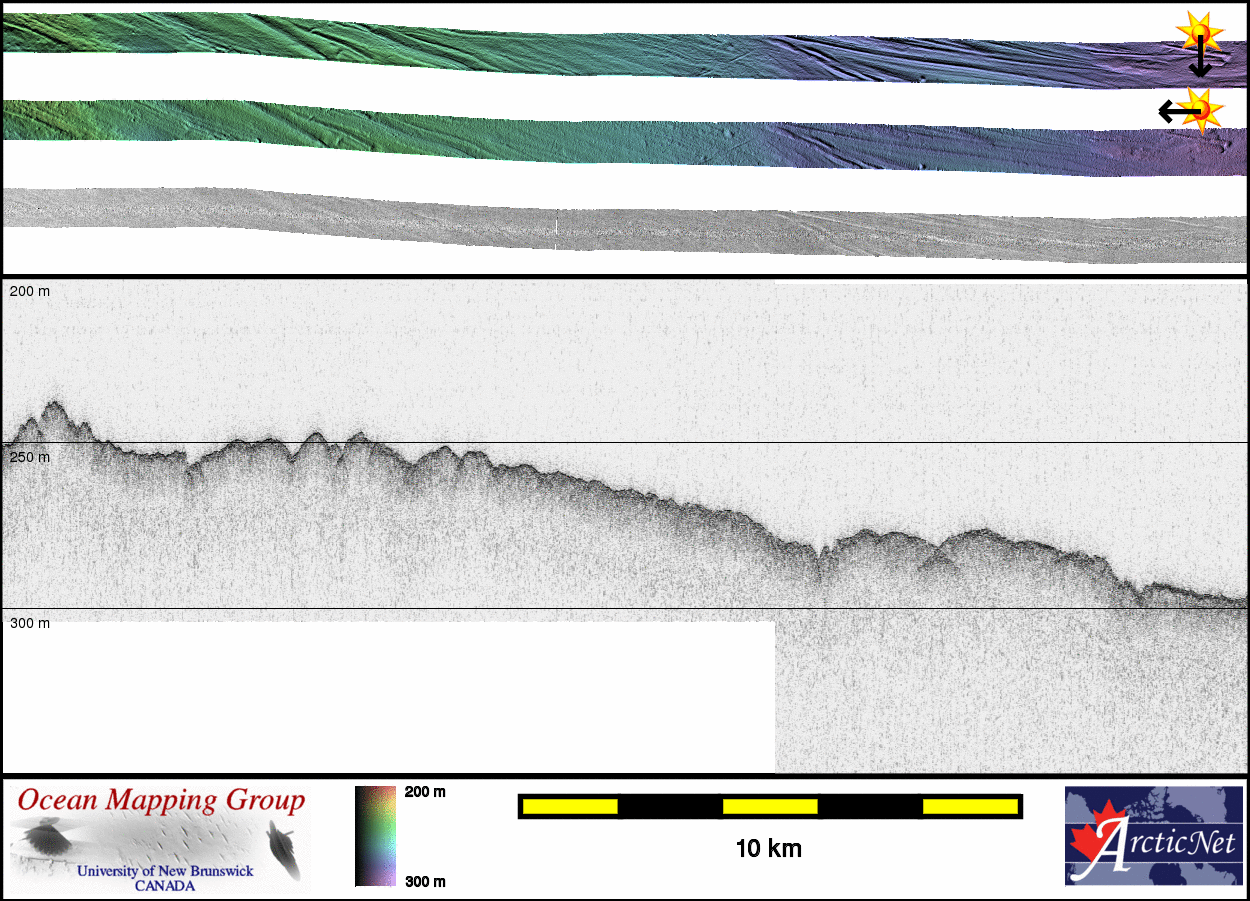Screen dimensions: 1250x901
Task: Click the black left-pointing arrow
Action: tap(1172, 110)
